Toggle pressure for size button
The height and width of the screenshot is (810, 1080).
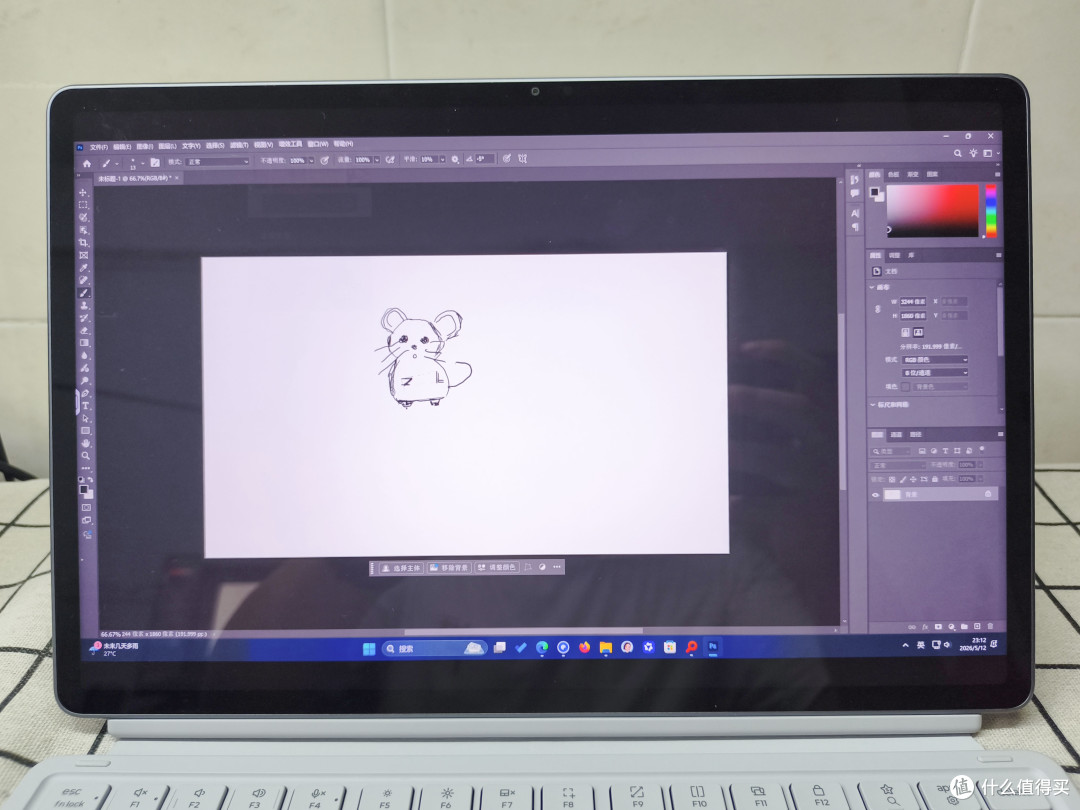(506, 158)
